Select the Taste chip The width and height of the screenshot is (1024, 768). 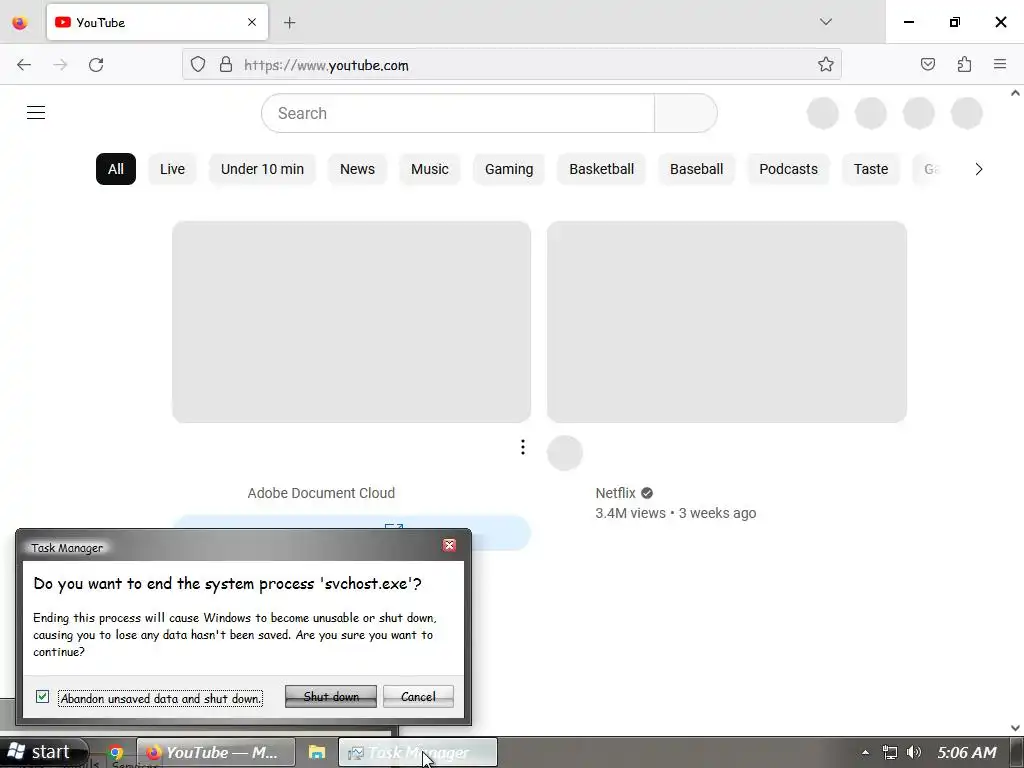pyautogui.click(x=871, y=169)
